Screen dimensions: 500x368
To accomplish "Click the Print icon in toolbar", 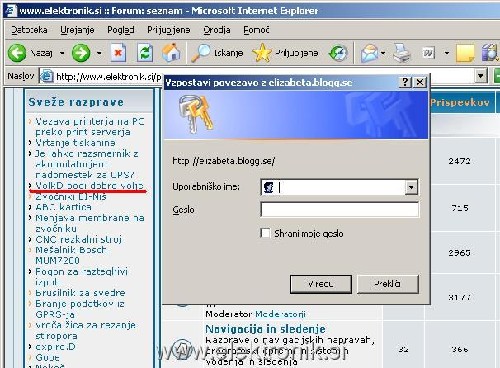I will (x=402, y=53).
